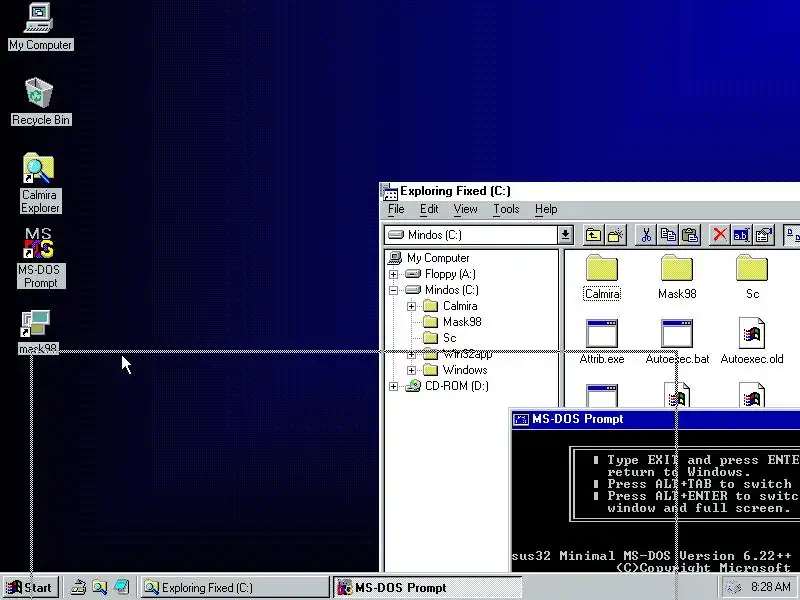This screenshot has width=800, height=600.
Task: Open the Help menu
Action: pos(546,209)
